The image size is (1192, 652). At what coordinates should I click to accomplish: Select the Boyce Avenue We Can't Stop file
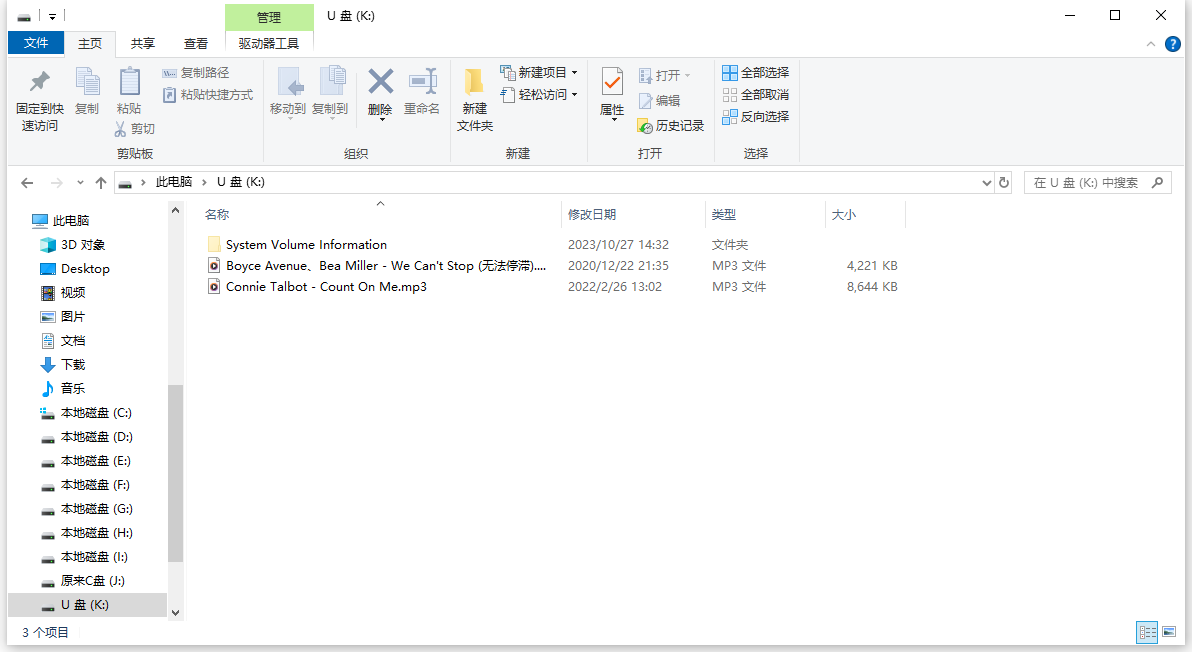click(385, 266)
